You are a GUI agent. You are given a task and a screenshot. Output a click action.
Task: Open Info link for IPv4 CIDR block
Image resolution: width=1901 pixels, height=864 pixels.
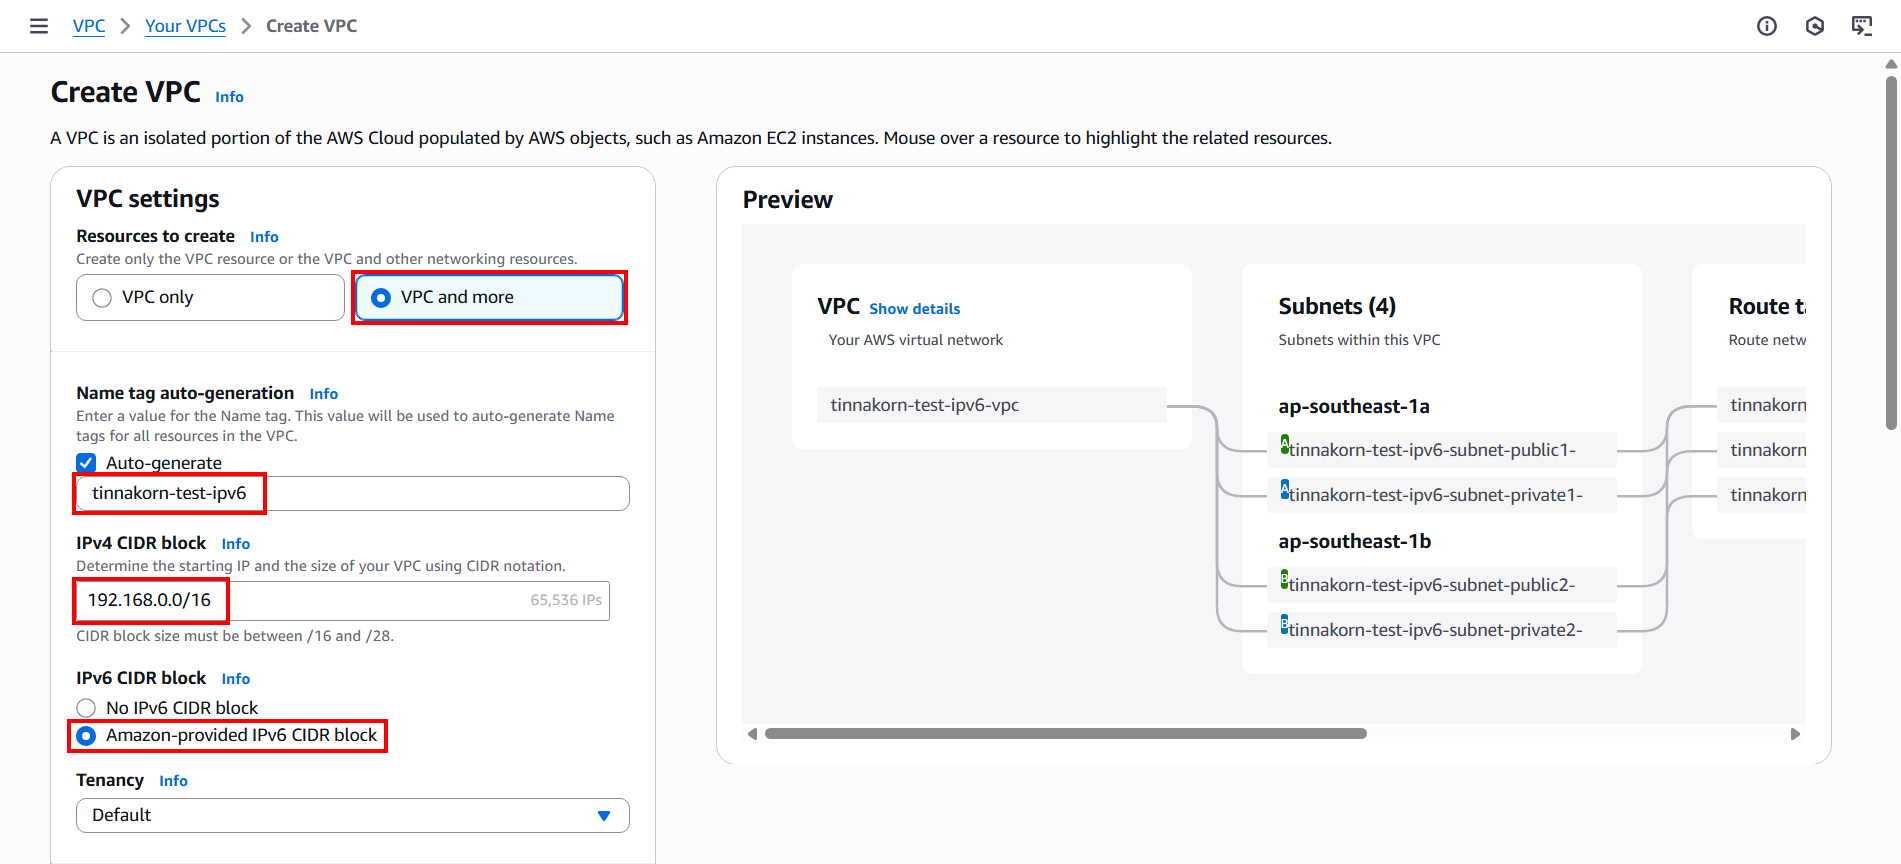[236, 544]
